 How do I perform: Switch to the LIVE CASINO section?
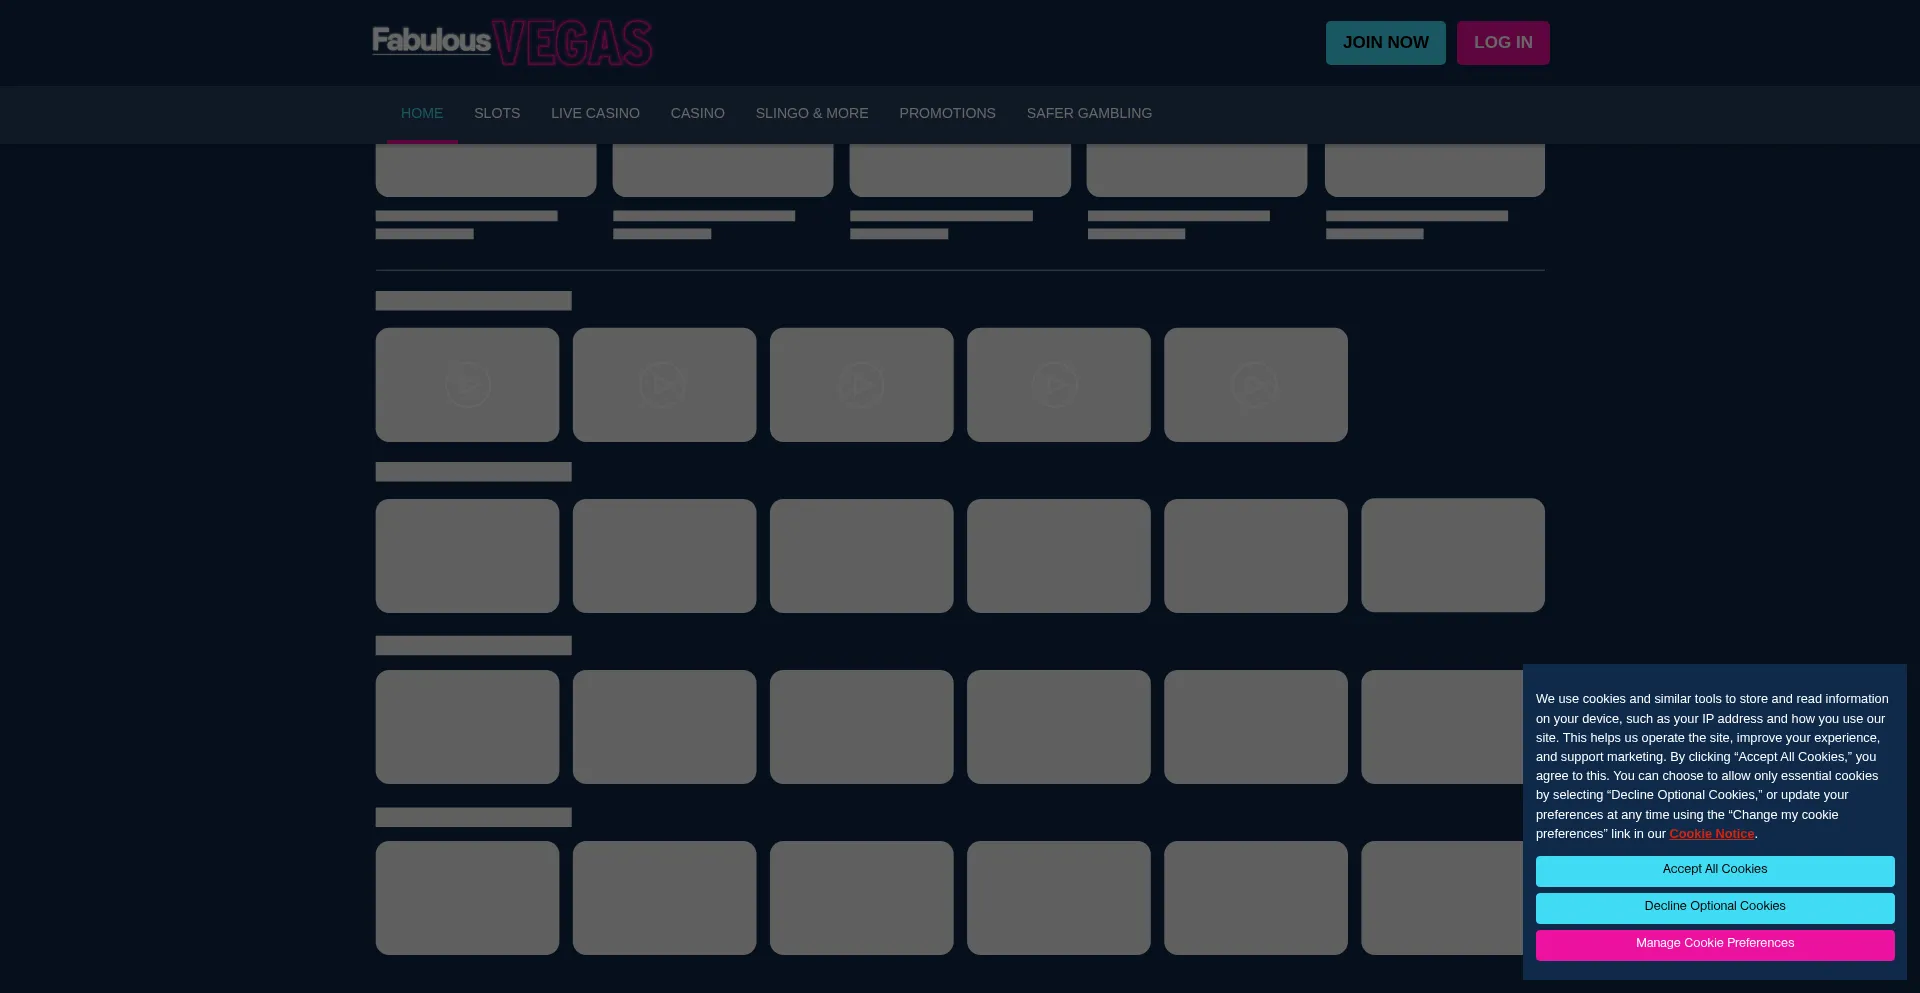pyautogui.click(x=595, y=114)
